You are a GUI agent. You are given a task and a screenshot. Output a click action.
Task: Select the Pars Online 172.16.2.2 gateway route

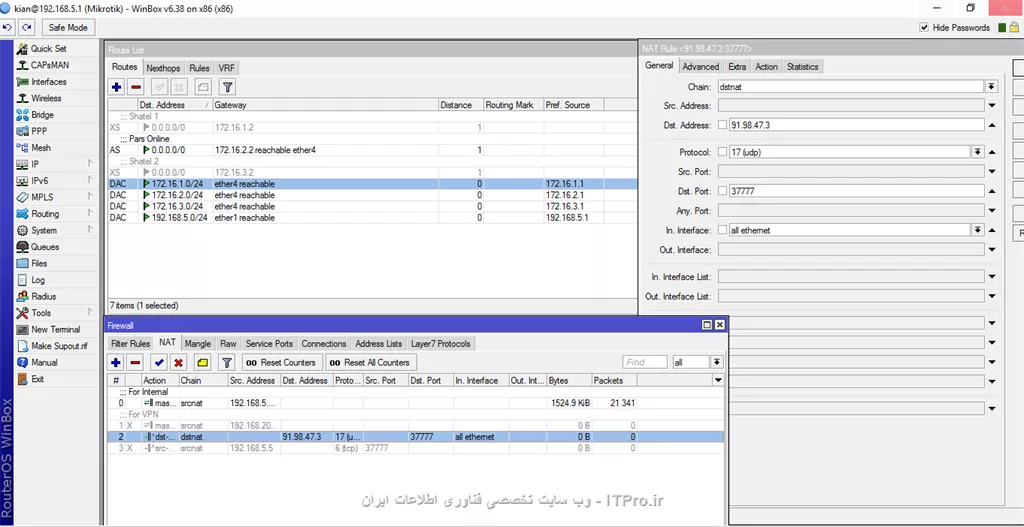(x=372, y=150)
